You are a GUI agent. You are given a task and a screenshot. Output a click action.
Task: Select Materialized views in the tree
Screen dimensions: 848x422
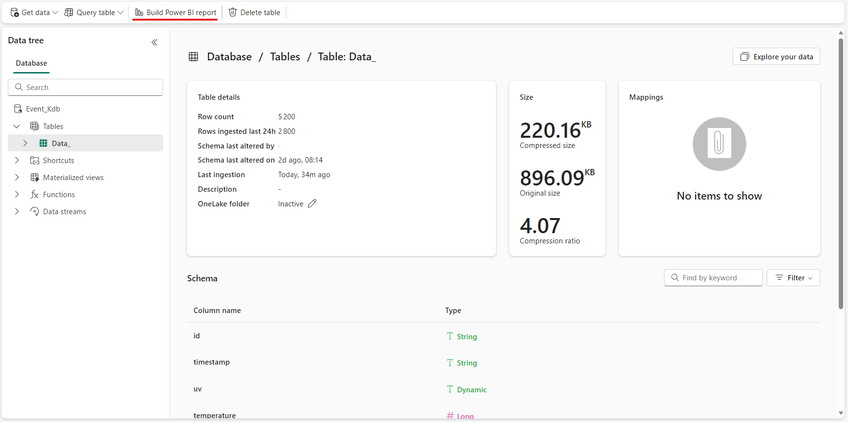click(73, 177)
